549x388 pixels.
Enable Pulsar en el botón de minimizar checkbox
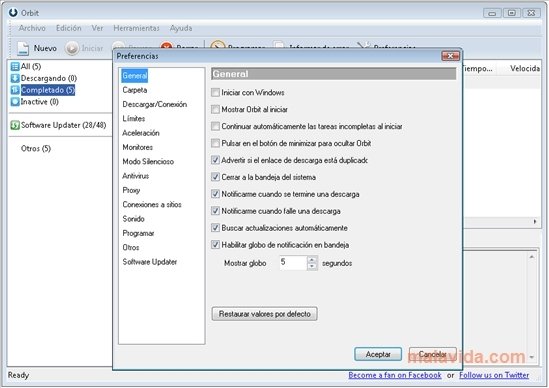click(x=215, y=143)
